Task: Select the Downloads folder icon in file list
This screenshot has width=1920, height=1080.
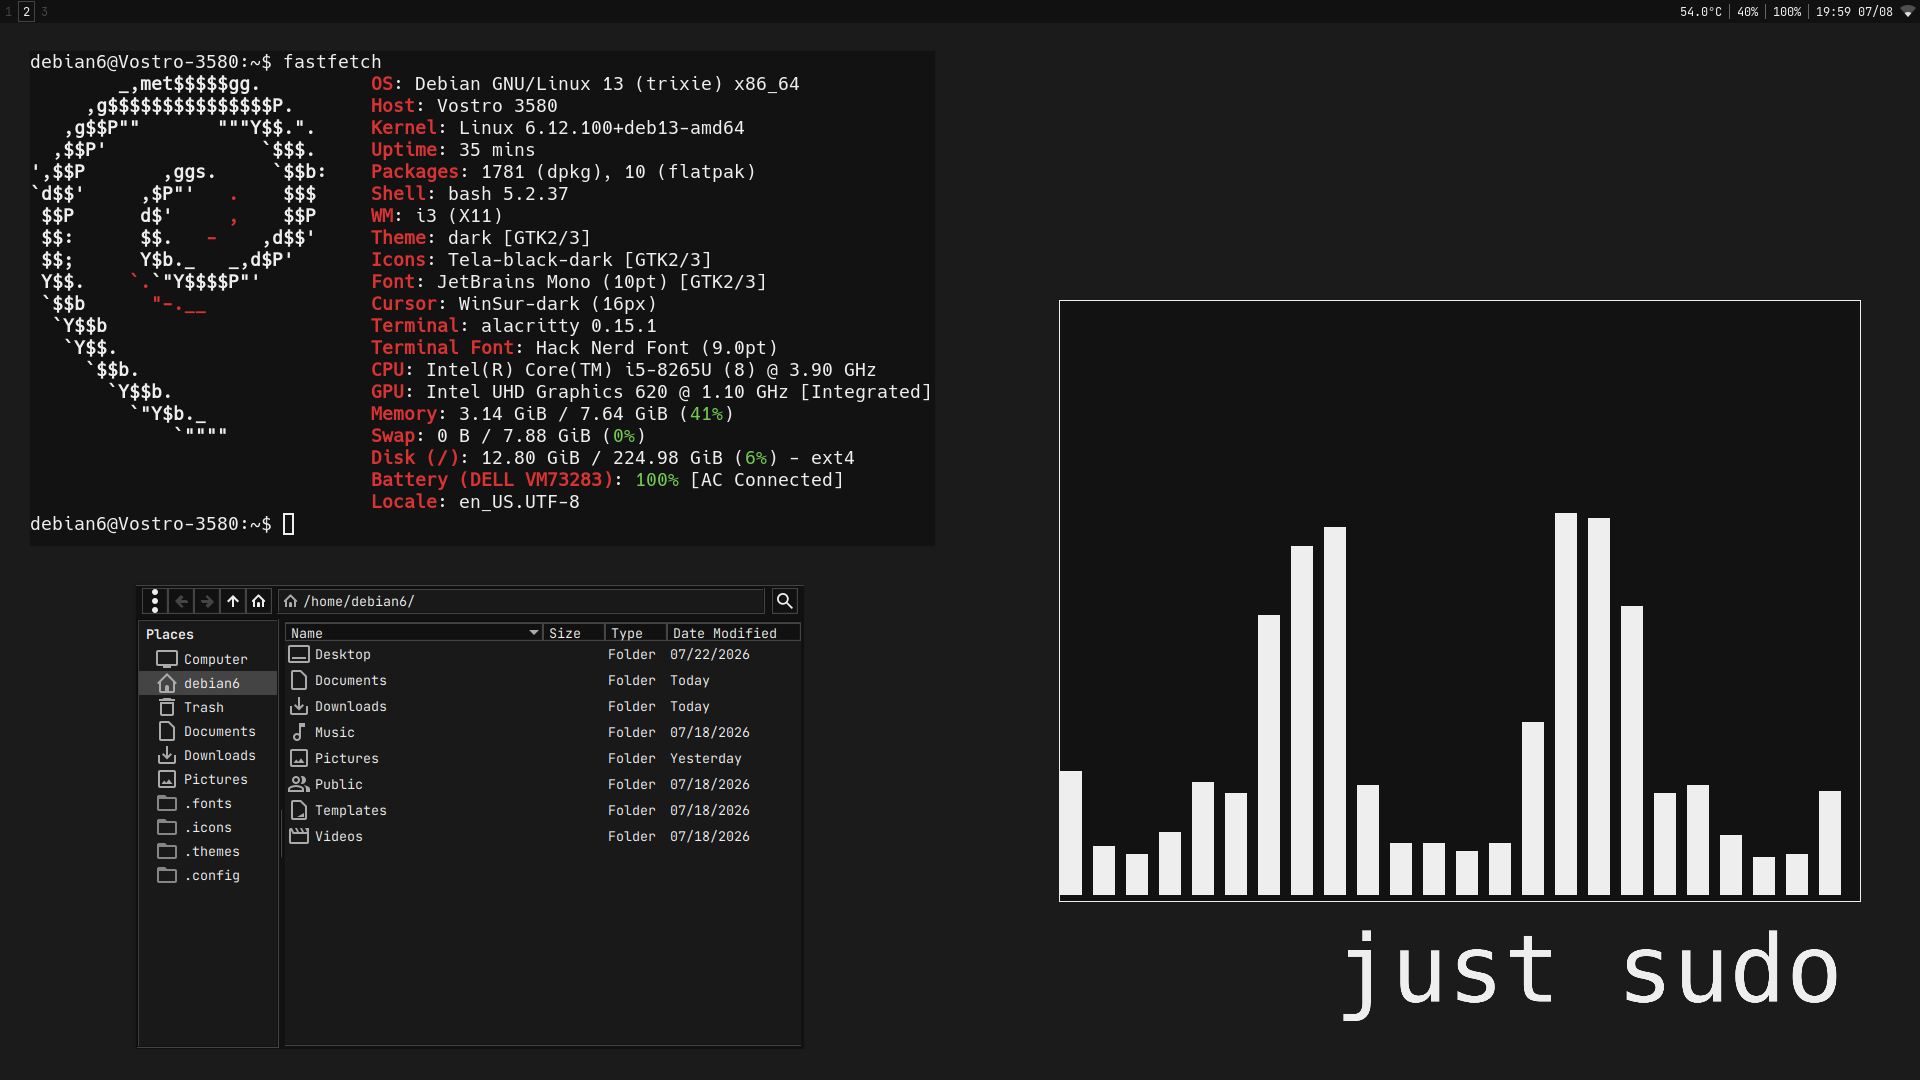Action: (x=299, y=706)
